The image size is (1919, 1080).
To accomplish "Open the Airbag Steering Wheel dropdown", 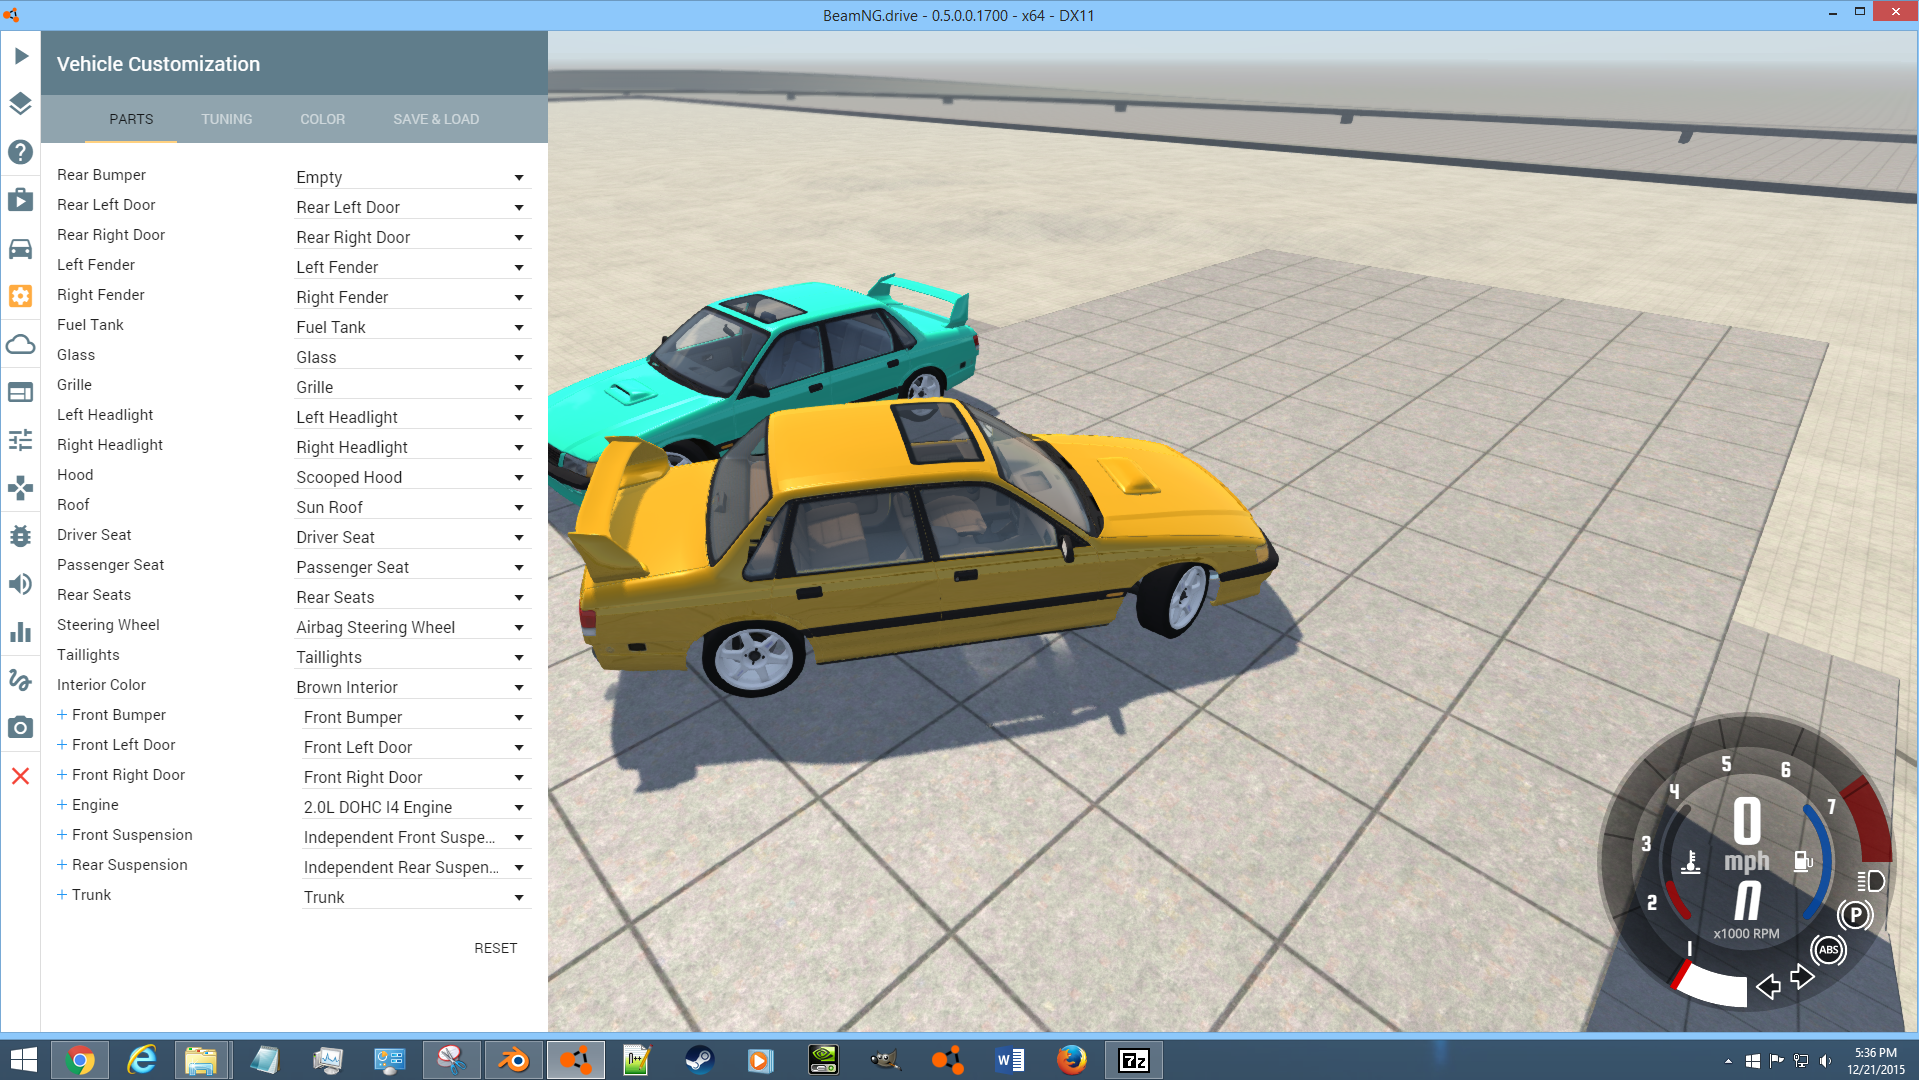I will pos(411,627).
